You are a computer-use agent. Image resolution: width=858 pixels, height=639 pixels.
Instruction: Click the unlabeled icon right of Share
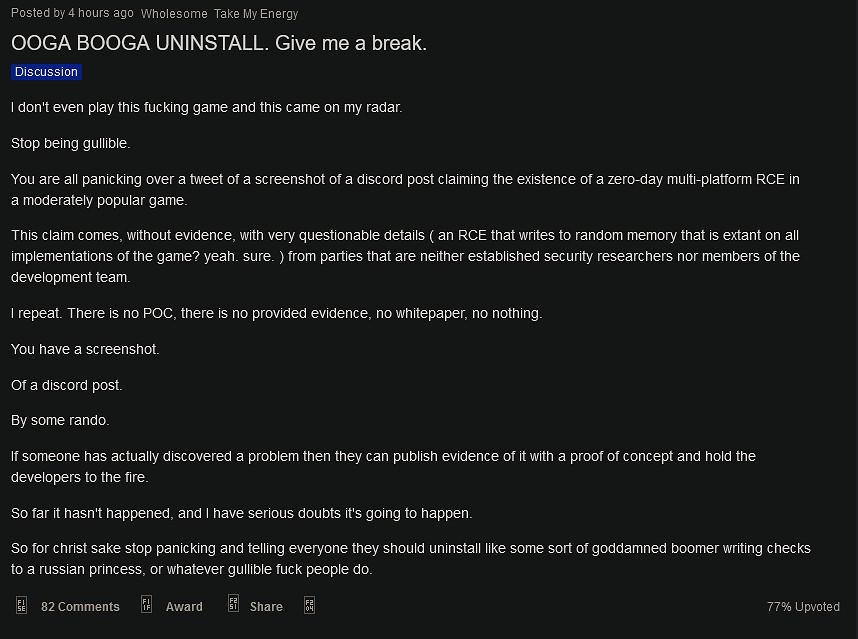click(309, 605)
